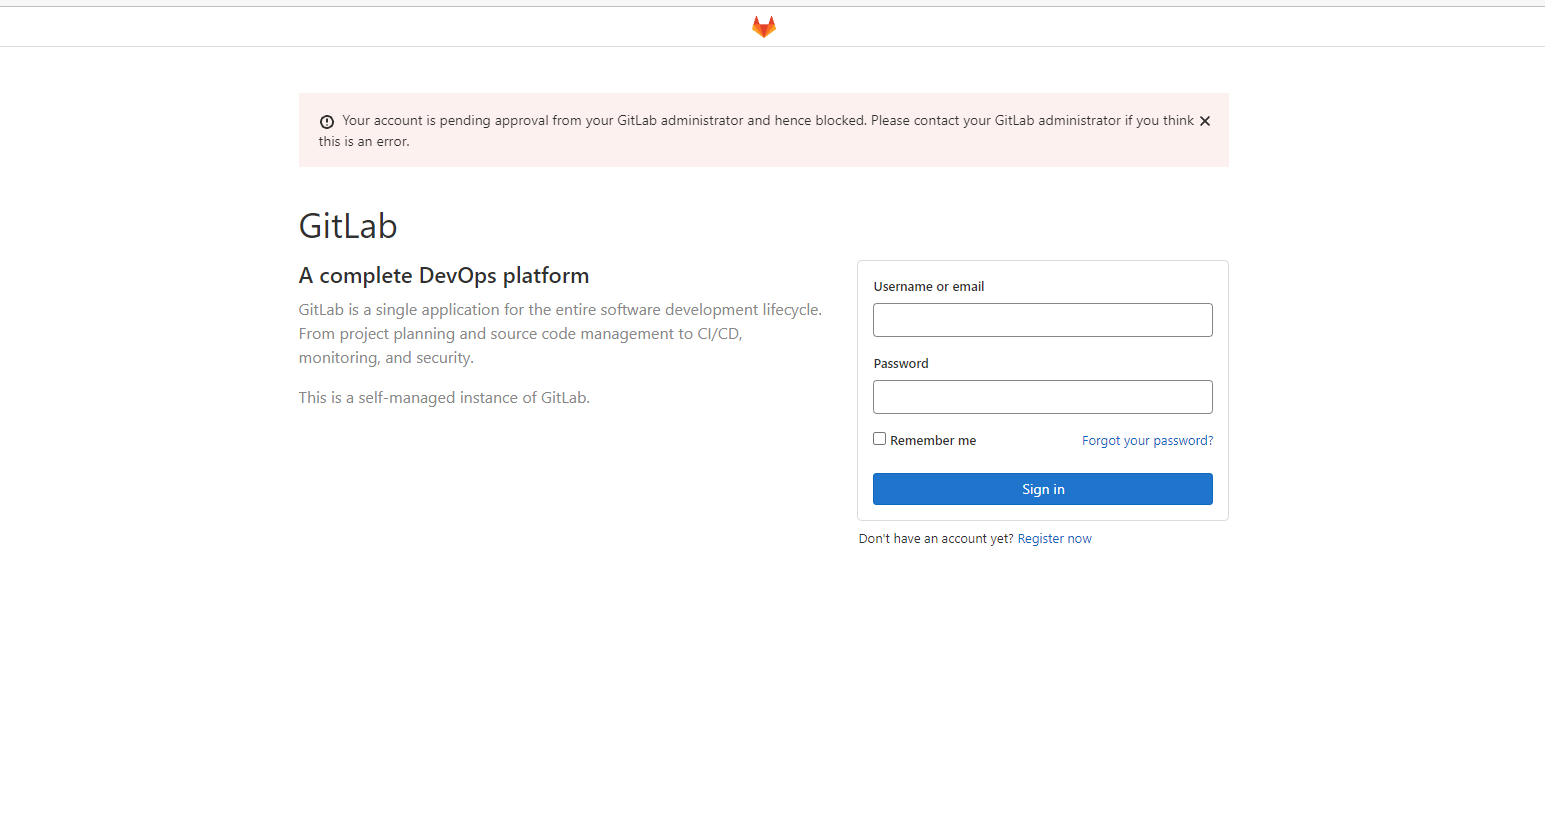Click the Remember me label text
The height and width of the screenshot is (830, 1545).
(x=932, y=441)
